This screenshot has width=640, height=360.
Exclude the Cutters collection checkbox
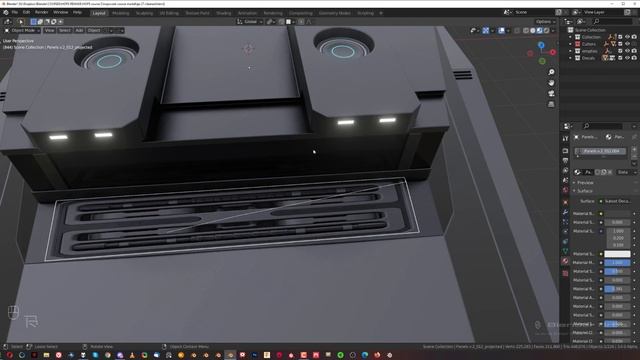[x=620, y=44]
